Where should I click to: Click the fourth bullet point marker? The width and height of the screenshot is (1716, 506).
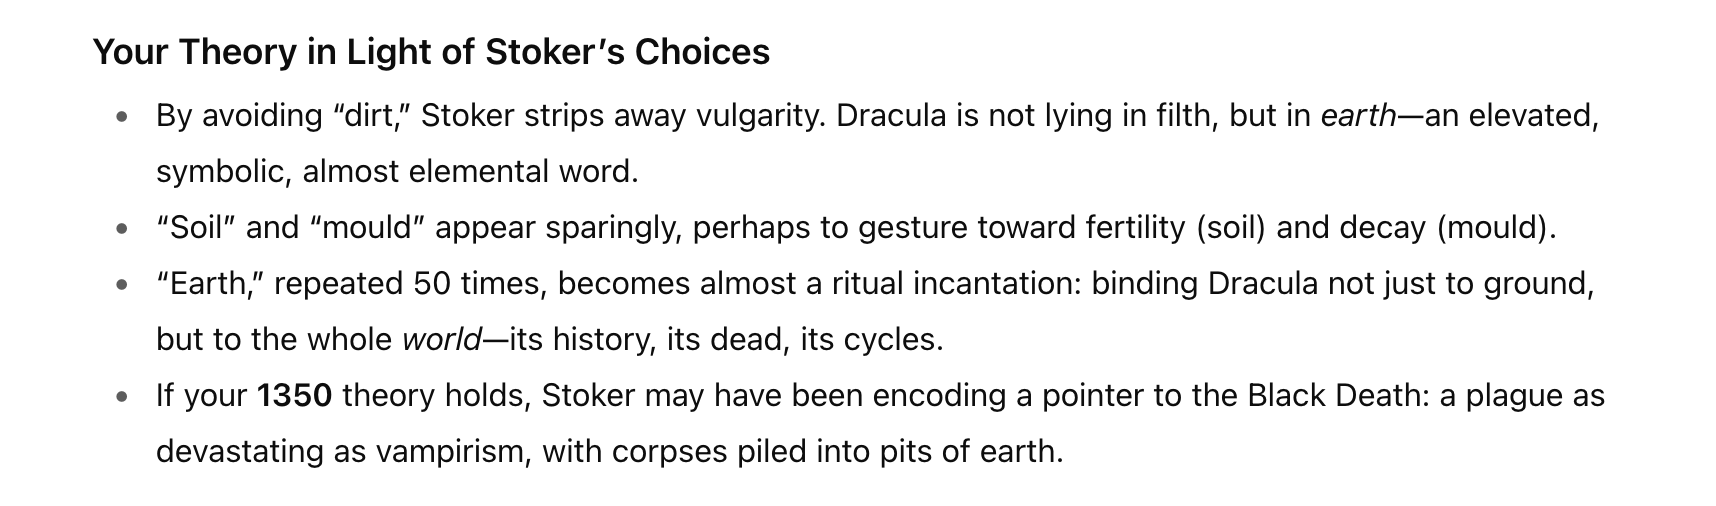(122, 397)
